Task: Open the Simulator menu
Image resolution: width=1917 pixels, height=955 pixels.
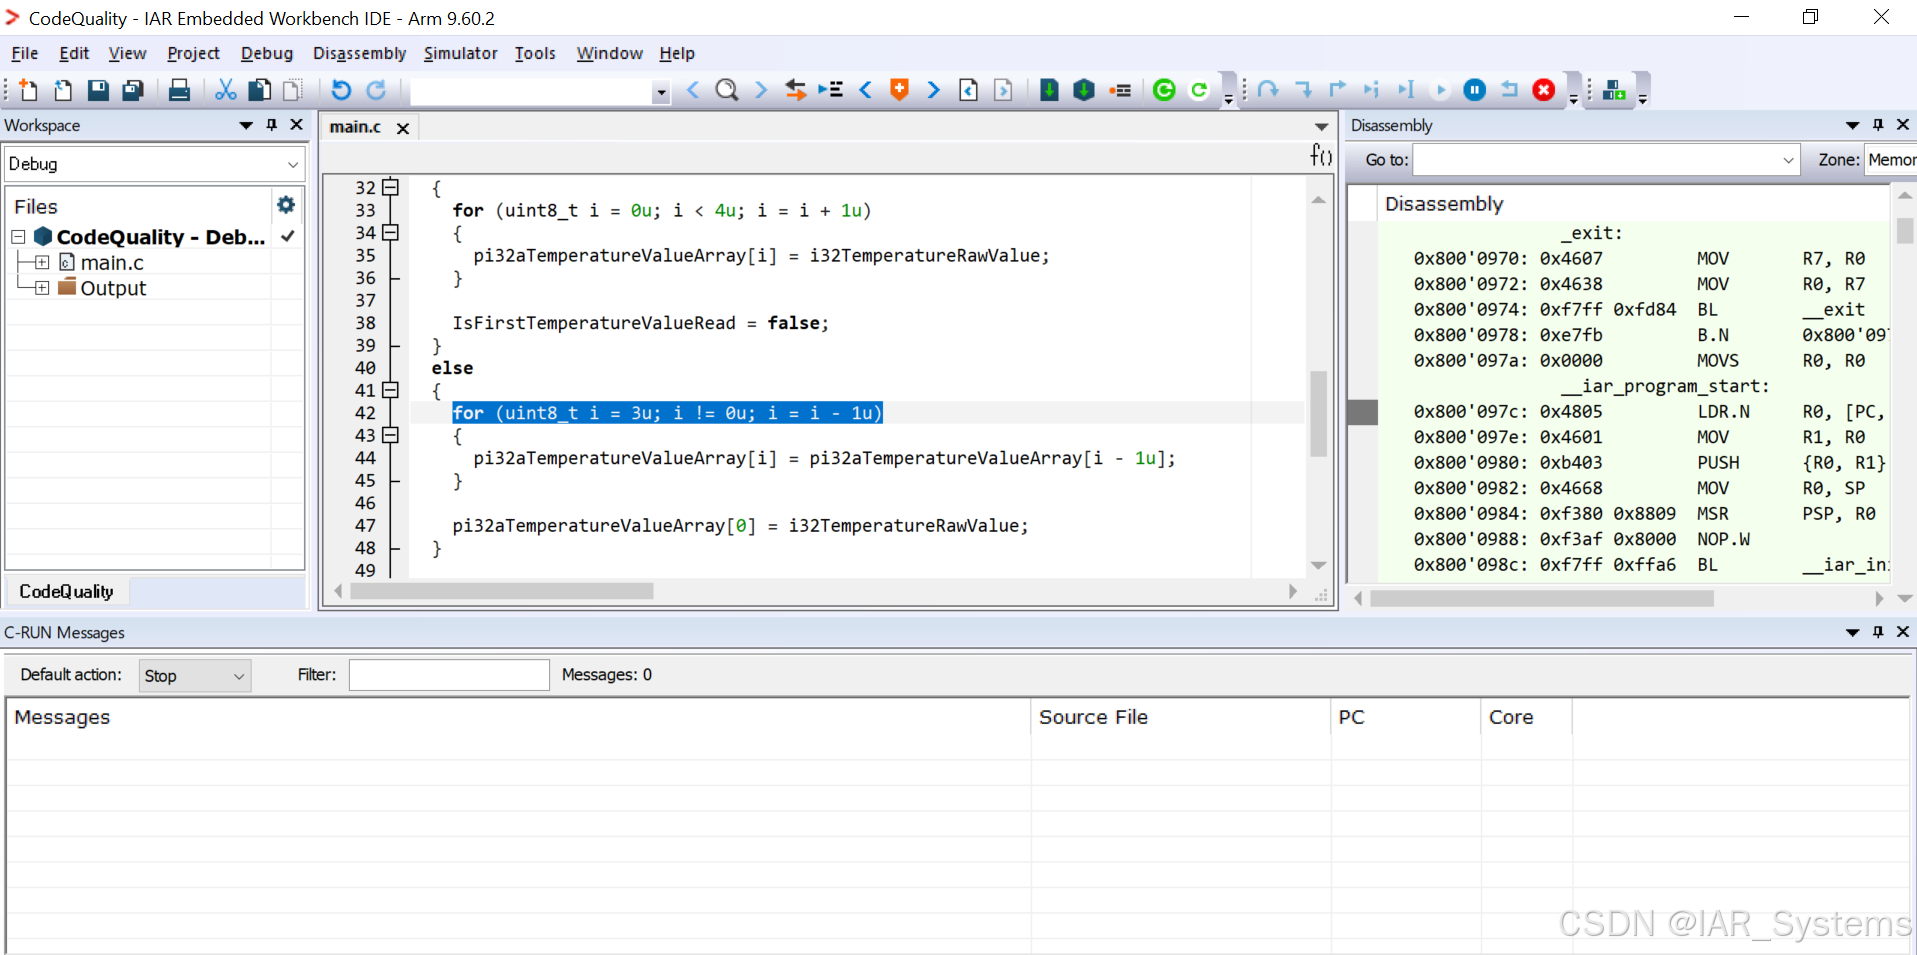Action: (460, 53)
